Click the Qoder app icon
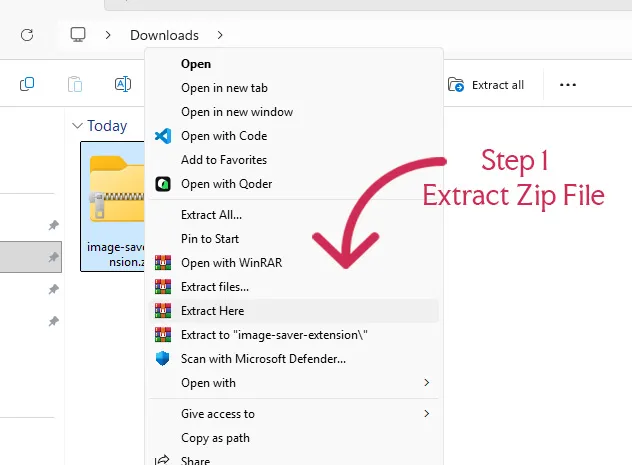 163,184
